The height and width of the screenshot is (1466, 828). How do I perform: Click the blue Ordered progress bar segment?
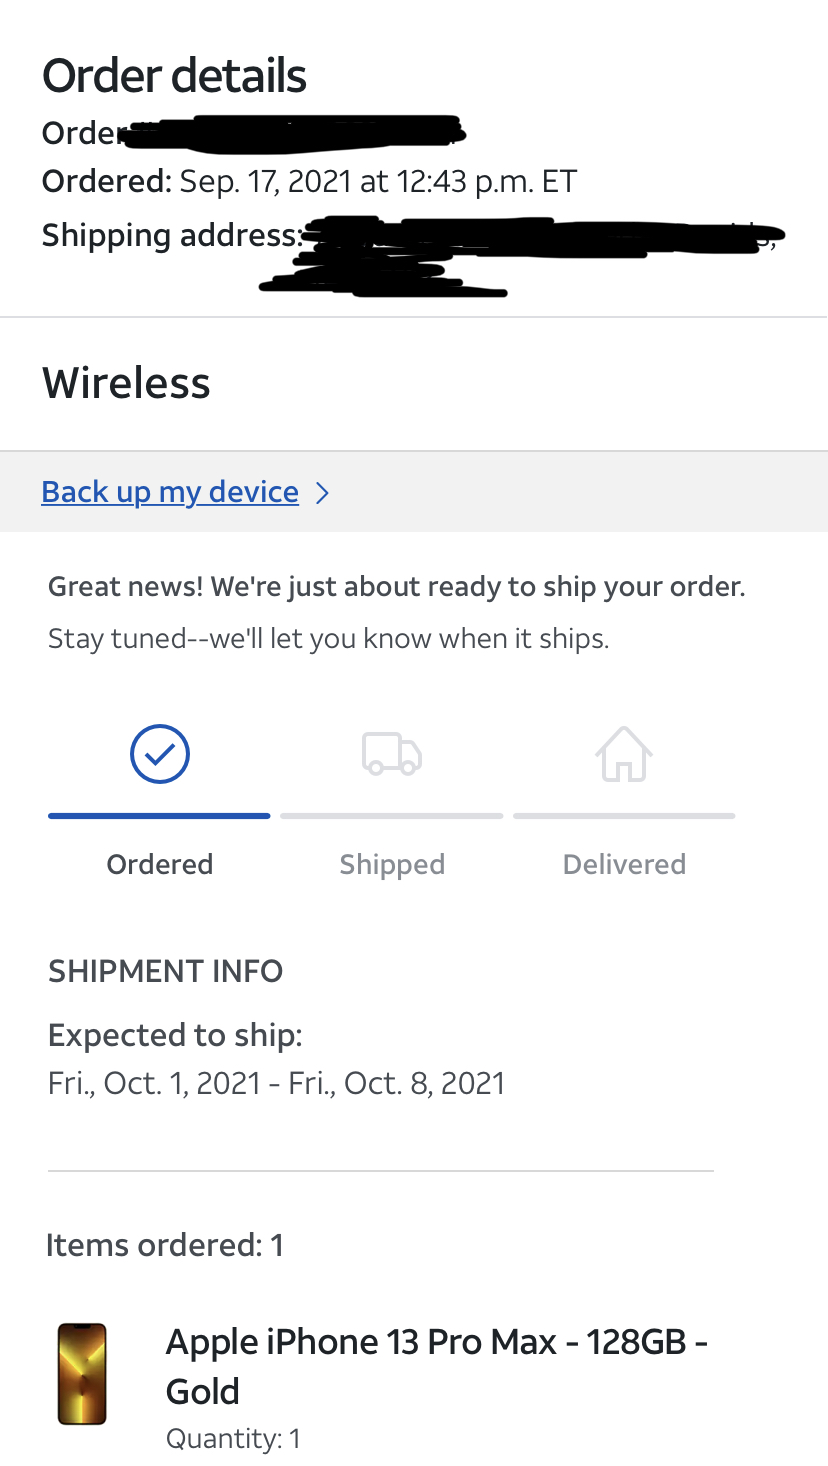[159, 816]
